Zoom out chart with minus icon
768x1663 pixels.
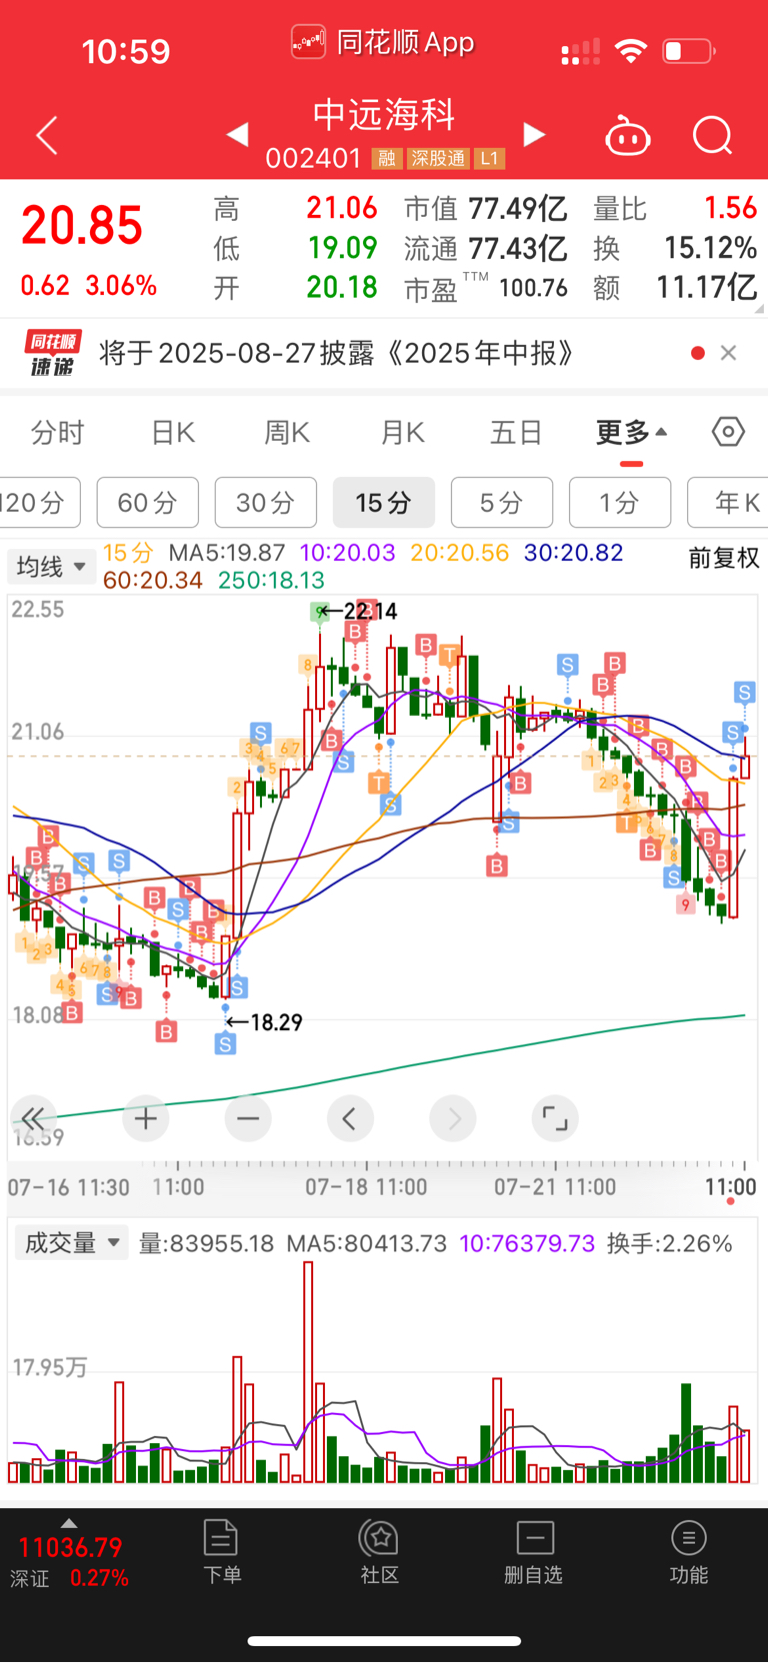click(248, 1118)
